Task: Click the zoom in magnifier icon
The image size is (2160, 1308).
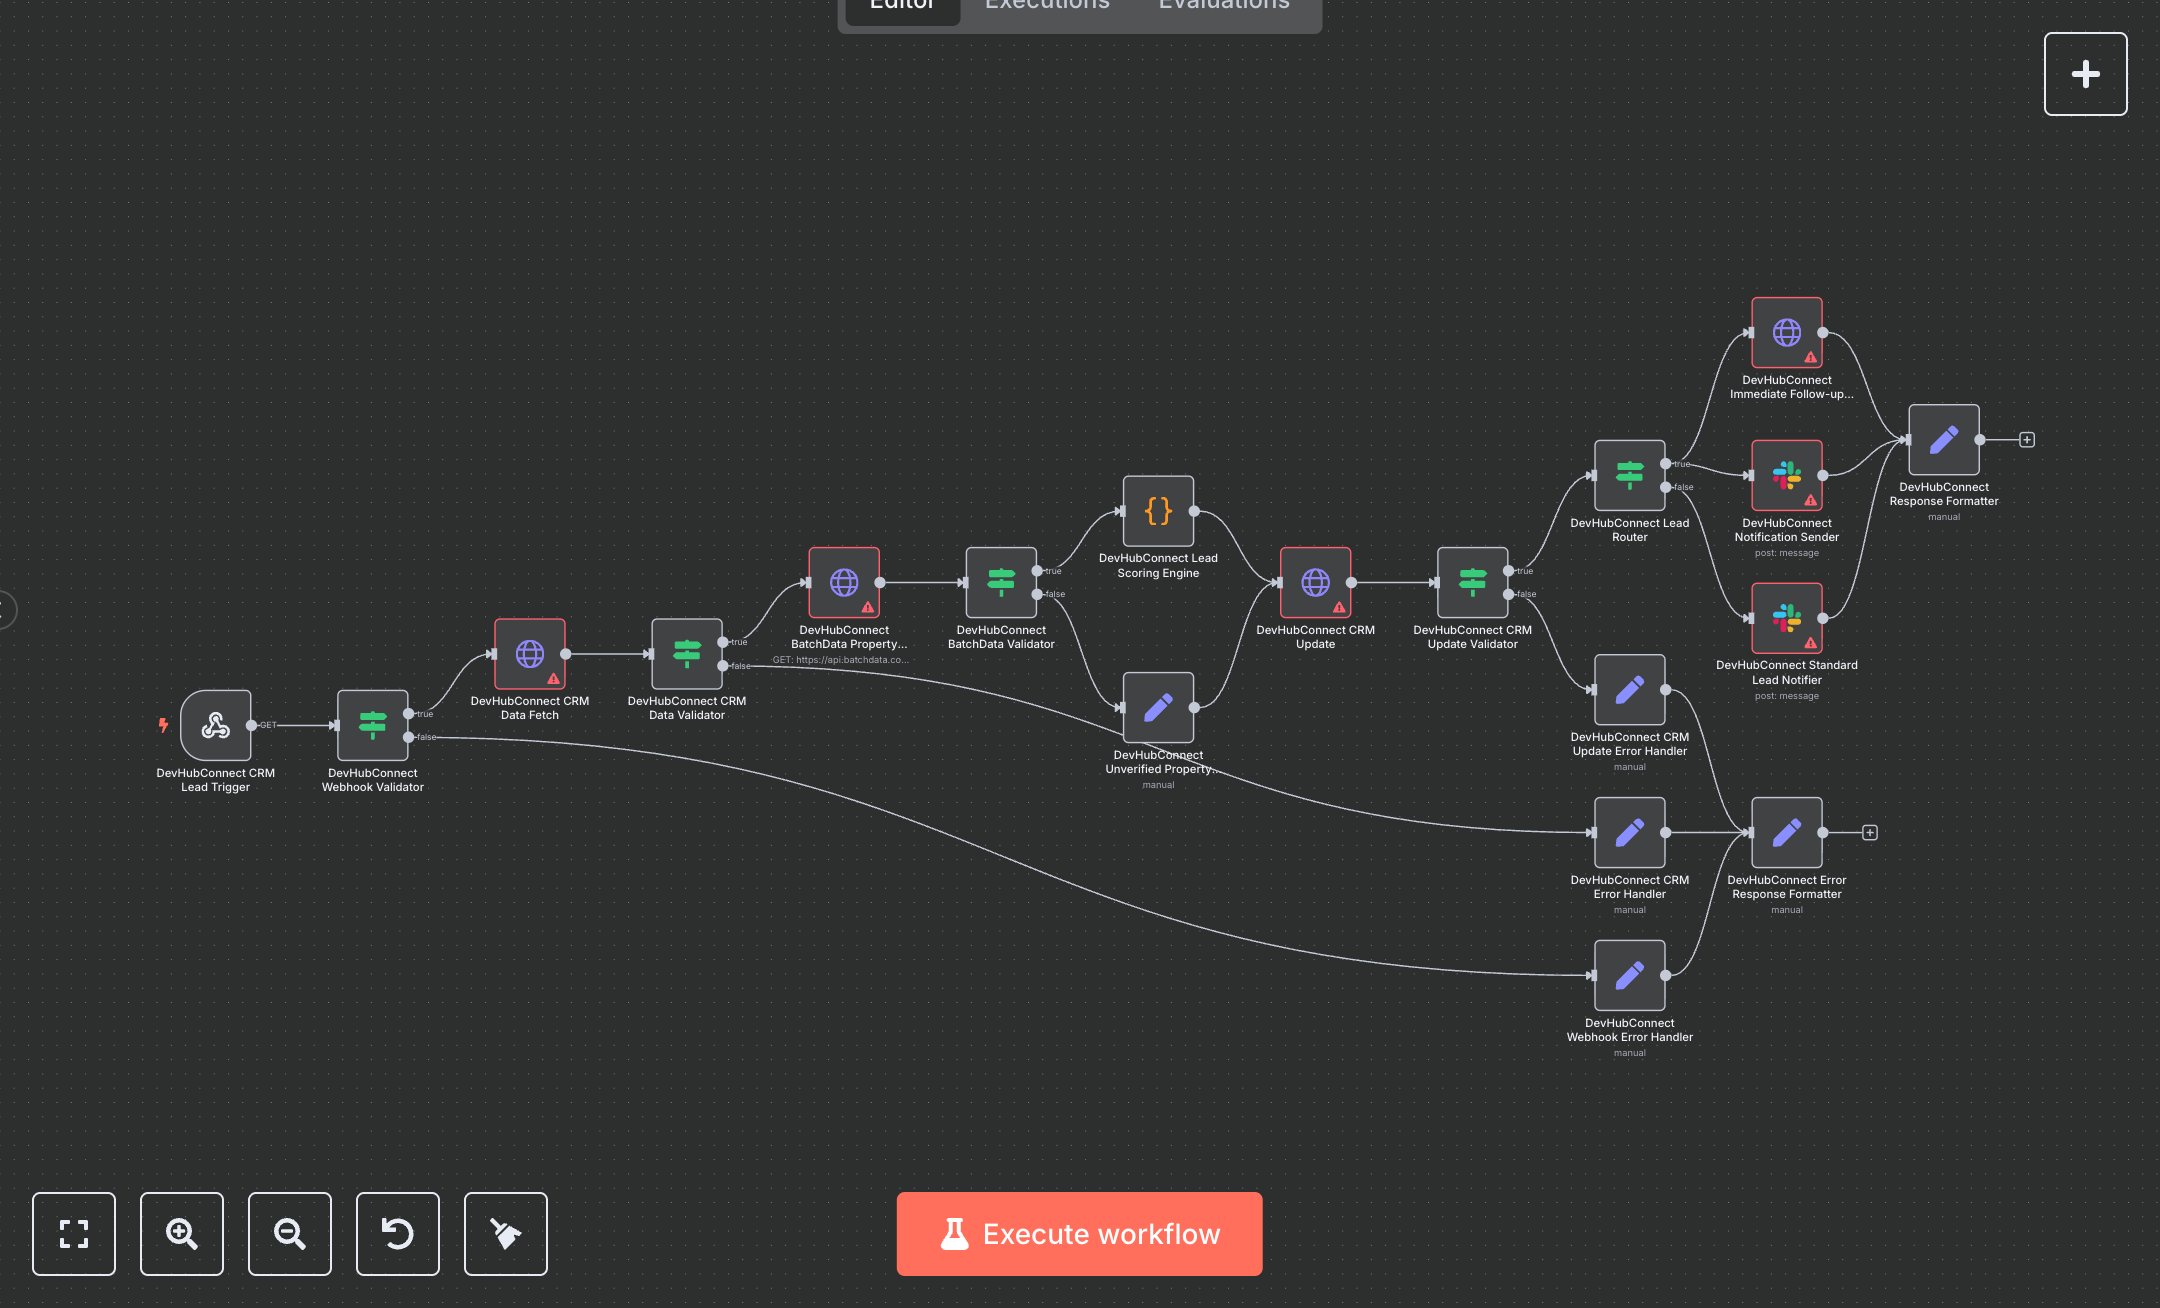Action: [x=182, y=1233]
